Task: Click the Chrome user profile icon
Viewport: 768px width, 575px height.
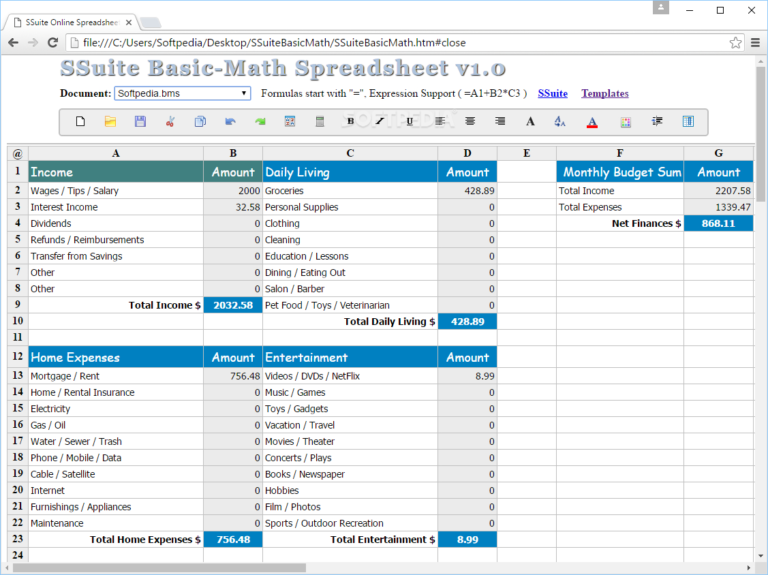Action: click(661, 7)
